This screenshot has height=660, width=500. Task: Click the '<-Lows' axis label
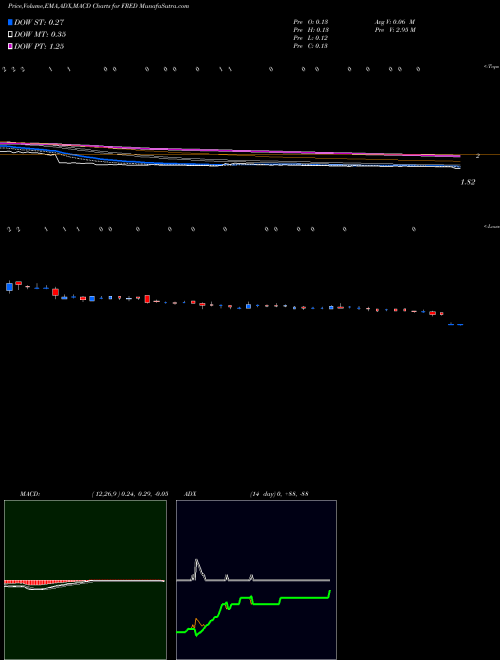click(x=492, y=227)
